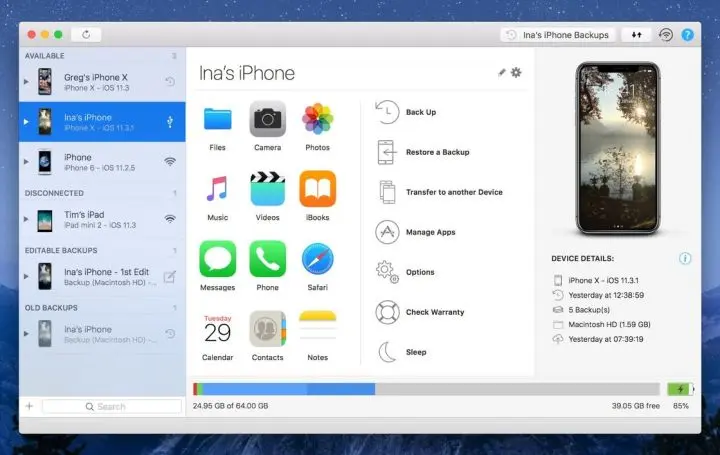Choose Restore a Backup
Viewport: 720px width, 455px height.
coord(422,152)
